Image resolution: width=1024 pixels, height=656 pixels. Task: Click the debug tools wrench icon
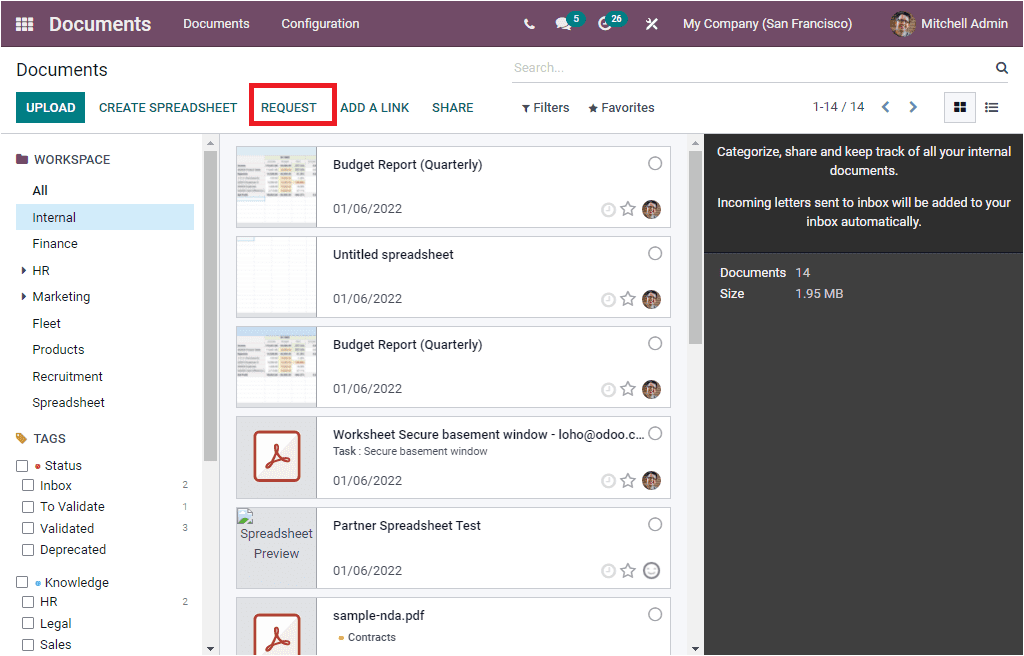[651, 24]
